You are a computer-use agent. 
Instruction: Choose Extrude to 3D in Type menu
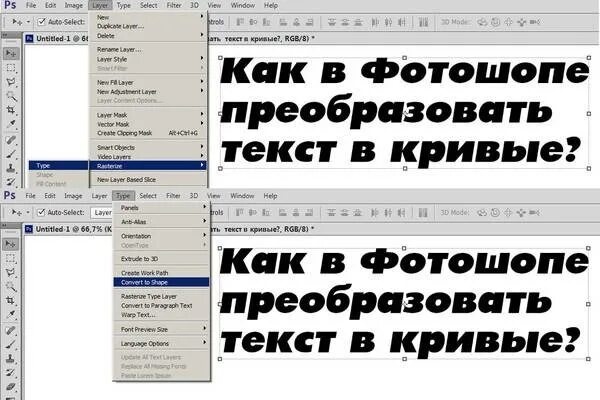point(161,259)
